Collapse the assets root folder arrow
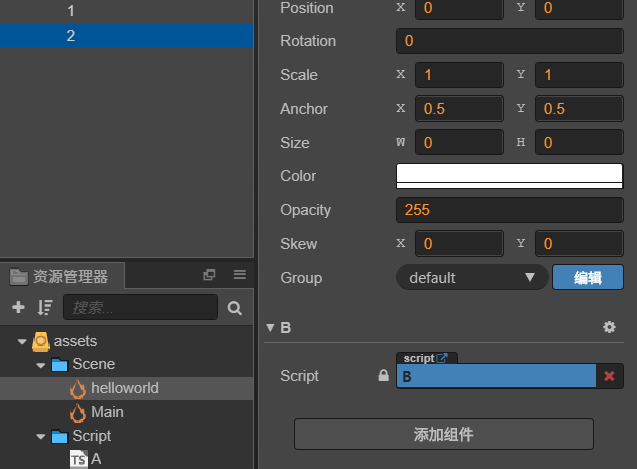Image resolution: width=637 pixels, height=469 pixels. pyautogui.click(x=22, y=341)
